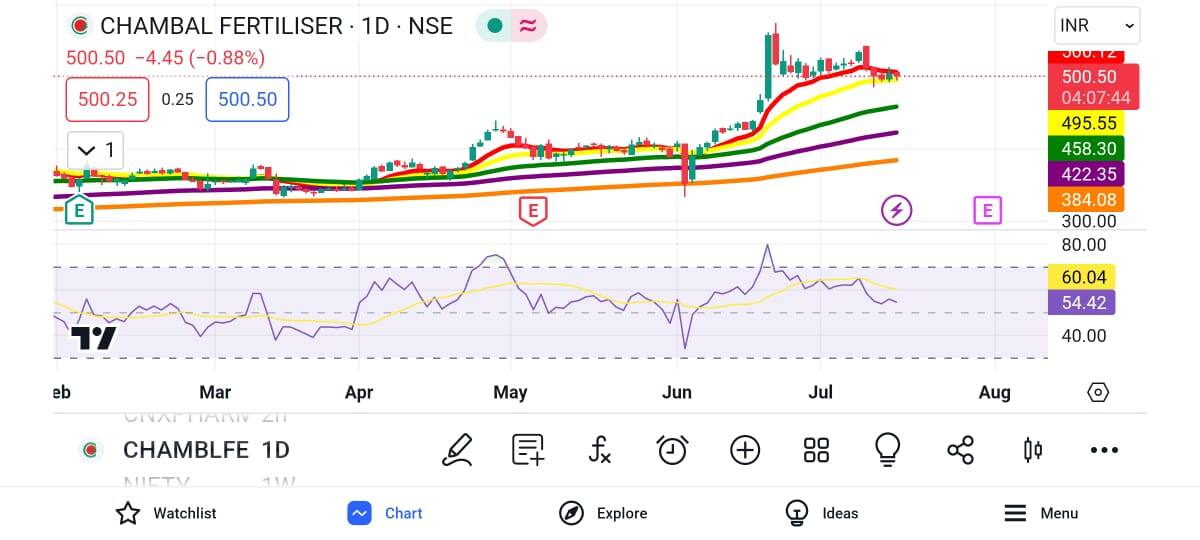Image resolution: width=1200 pixels, height=540 pixels.
Task: Open the Explore tab
Action: pyautogui.click(x=603, y=513)
